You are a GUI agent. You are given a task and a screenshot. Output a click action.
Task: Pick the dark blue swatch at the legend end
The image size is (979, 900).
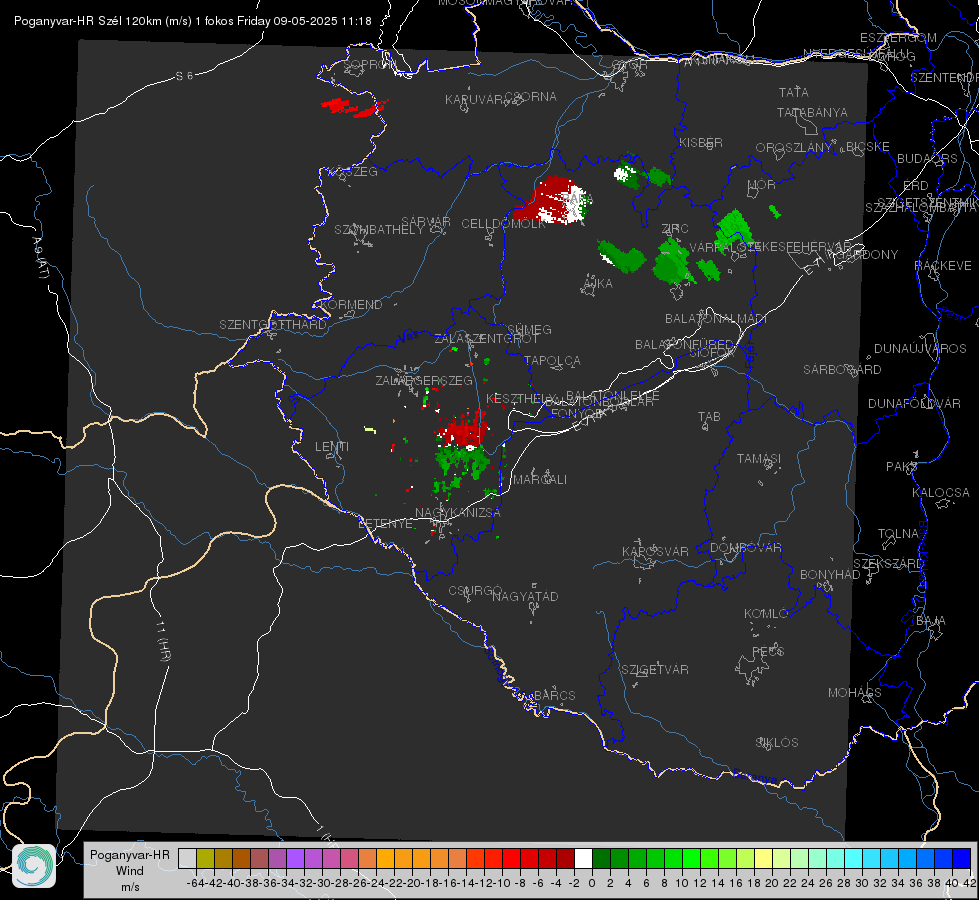962,858
